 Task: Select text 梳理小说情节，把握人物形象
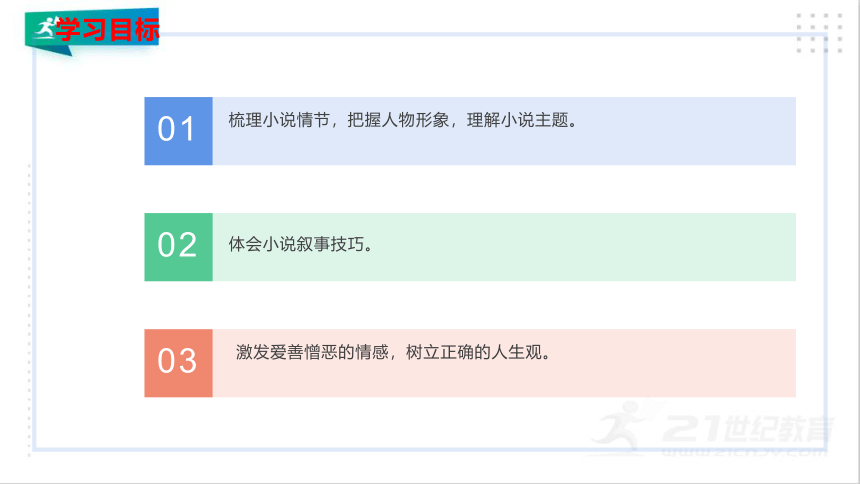click(x=338, y=120)
